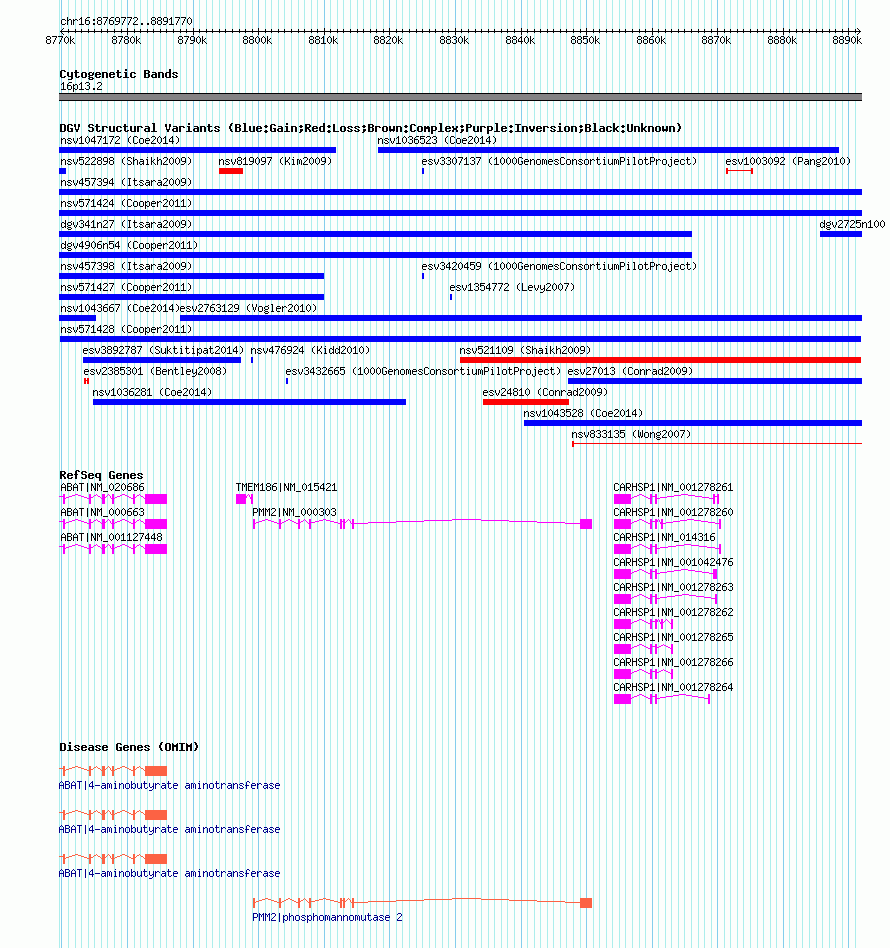The image size is (890, 948).
Task: Select the CARHSP1|NM_001042476 transcript label
Action: (673, 562)
